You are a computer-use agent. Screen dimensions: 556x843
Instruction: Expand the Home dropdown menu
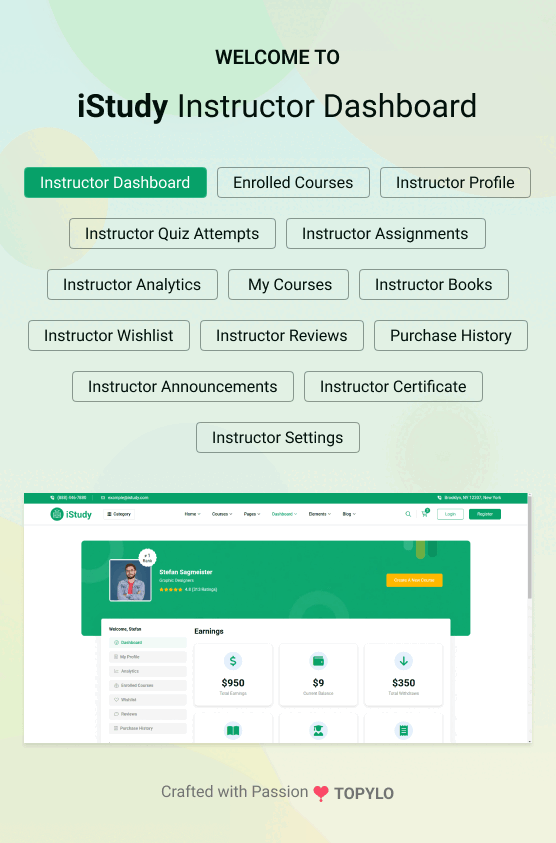click(x=193, y=514)
